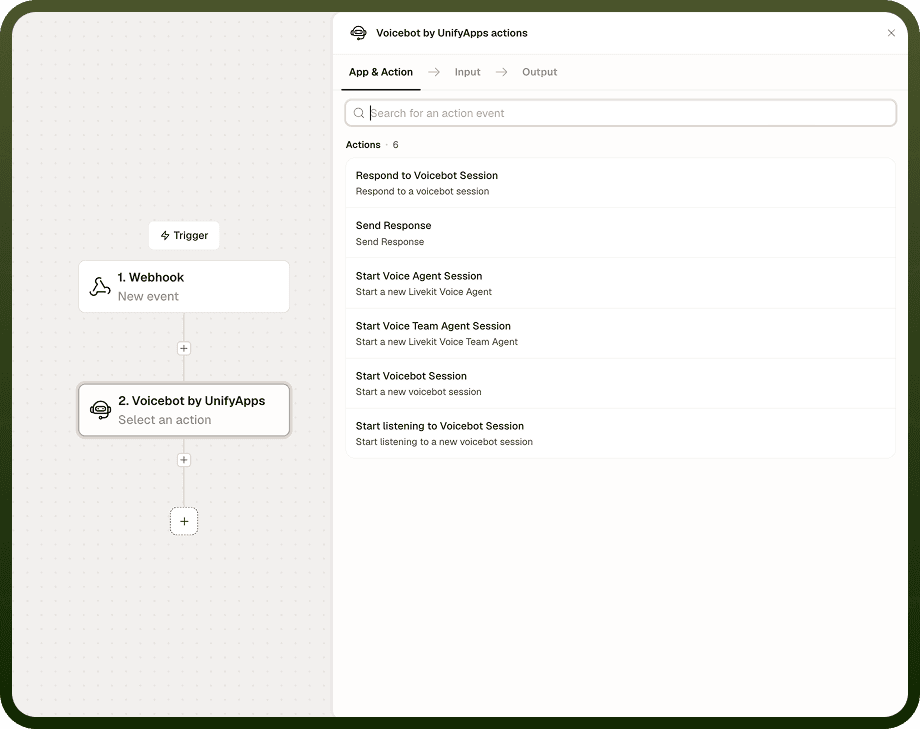Click the Voicebot headset icon in panel header

[x=358, y=33]
